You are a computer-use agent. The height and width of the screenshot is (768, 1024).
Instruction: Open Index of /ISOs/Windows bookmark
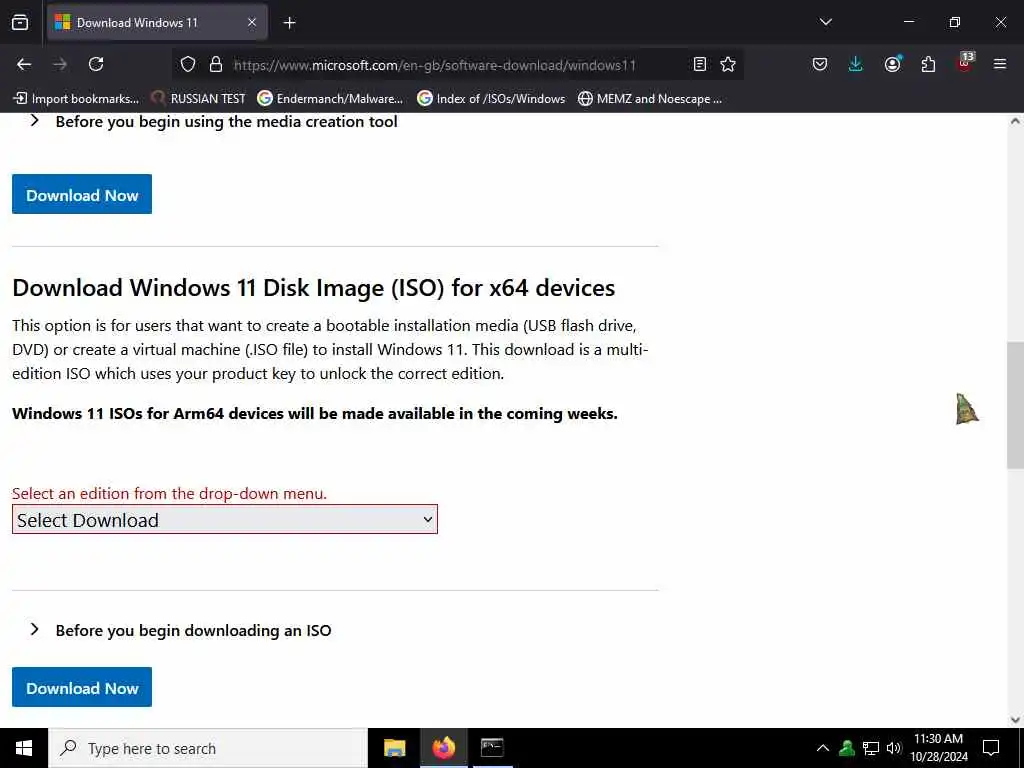coord(491,99)
